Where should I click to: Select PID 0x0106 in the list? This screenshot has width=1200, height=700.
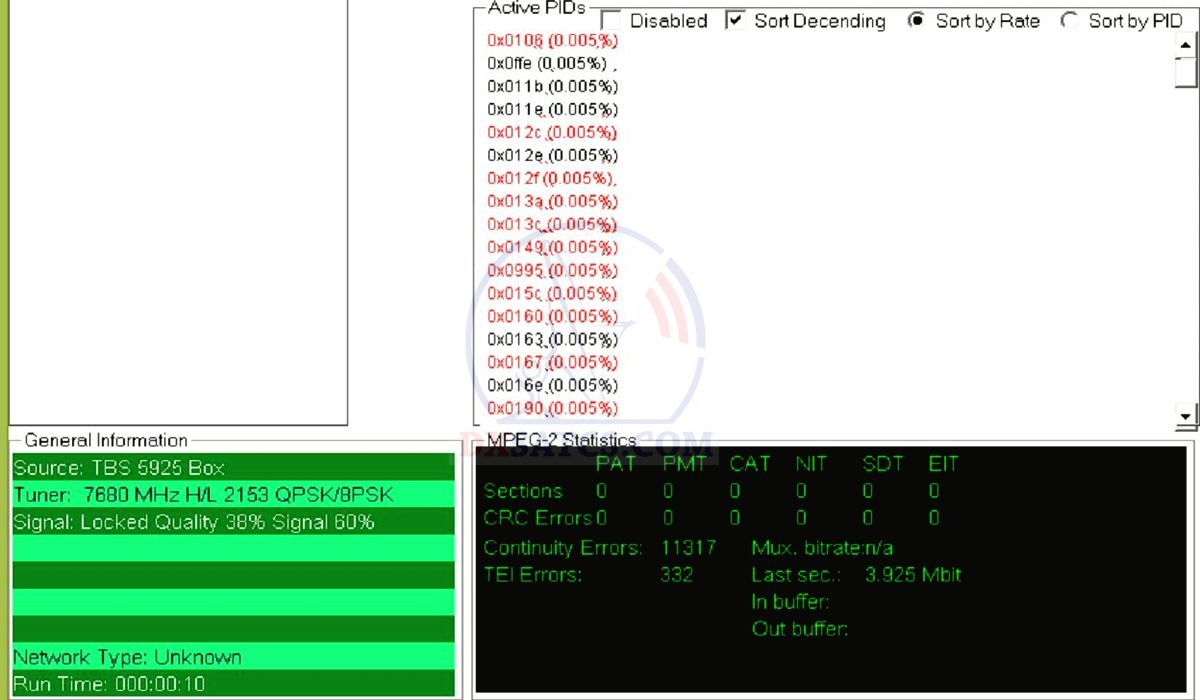tap(552, 41)
